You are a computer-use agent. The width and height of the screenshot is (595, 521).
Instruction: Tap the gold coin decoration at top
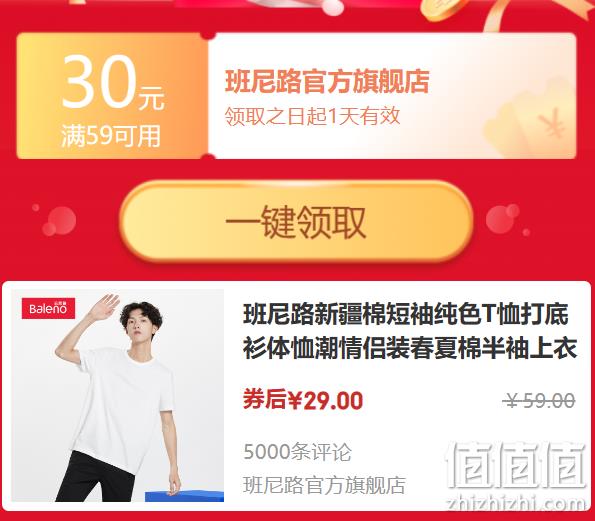[x=444, y=9]
